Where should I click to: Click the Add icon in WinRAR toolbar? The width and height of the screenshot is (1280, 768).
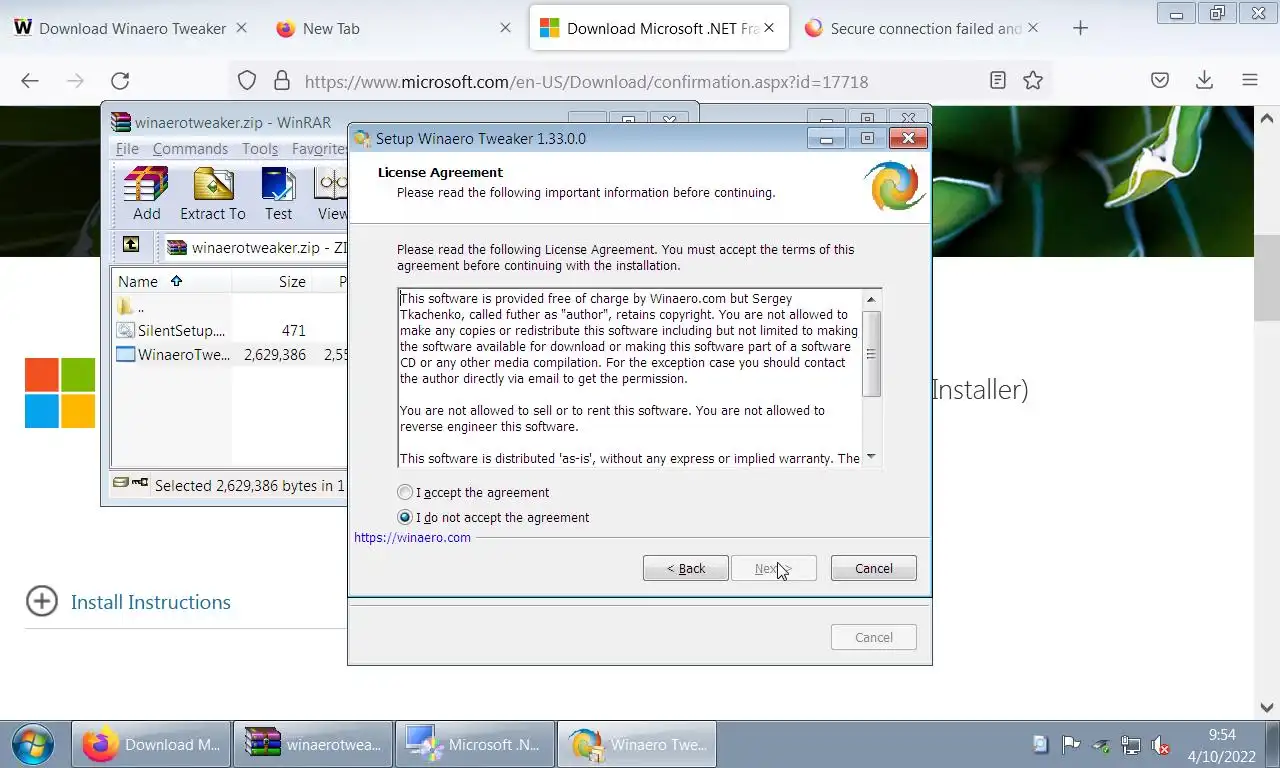click(146, 194)
